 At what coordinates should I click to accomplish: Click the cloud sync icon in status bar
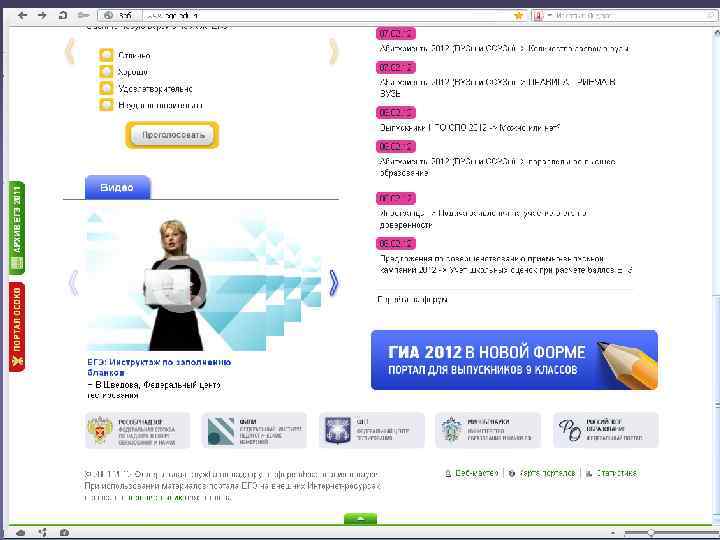(x=21, y=533)
